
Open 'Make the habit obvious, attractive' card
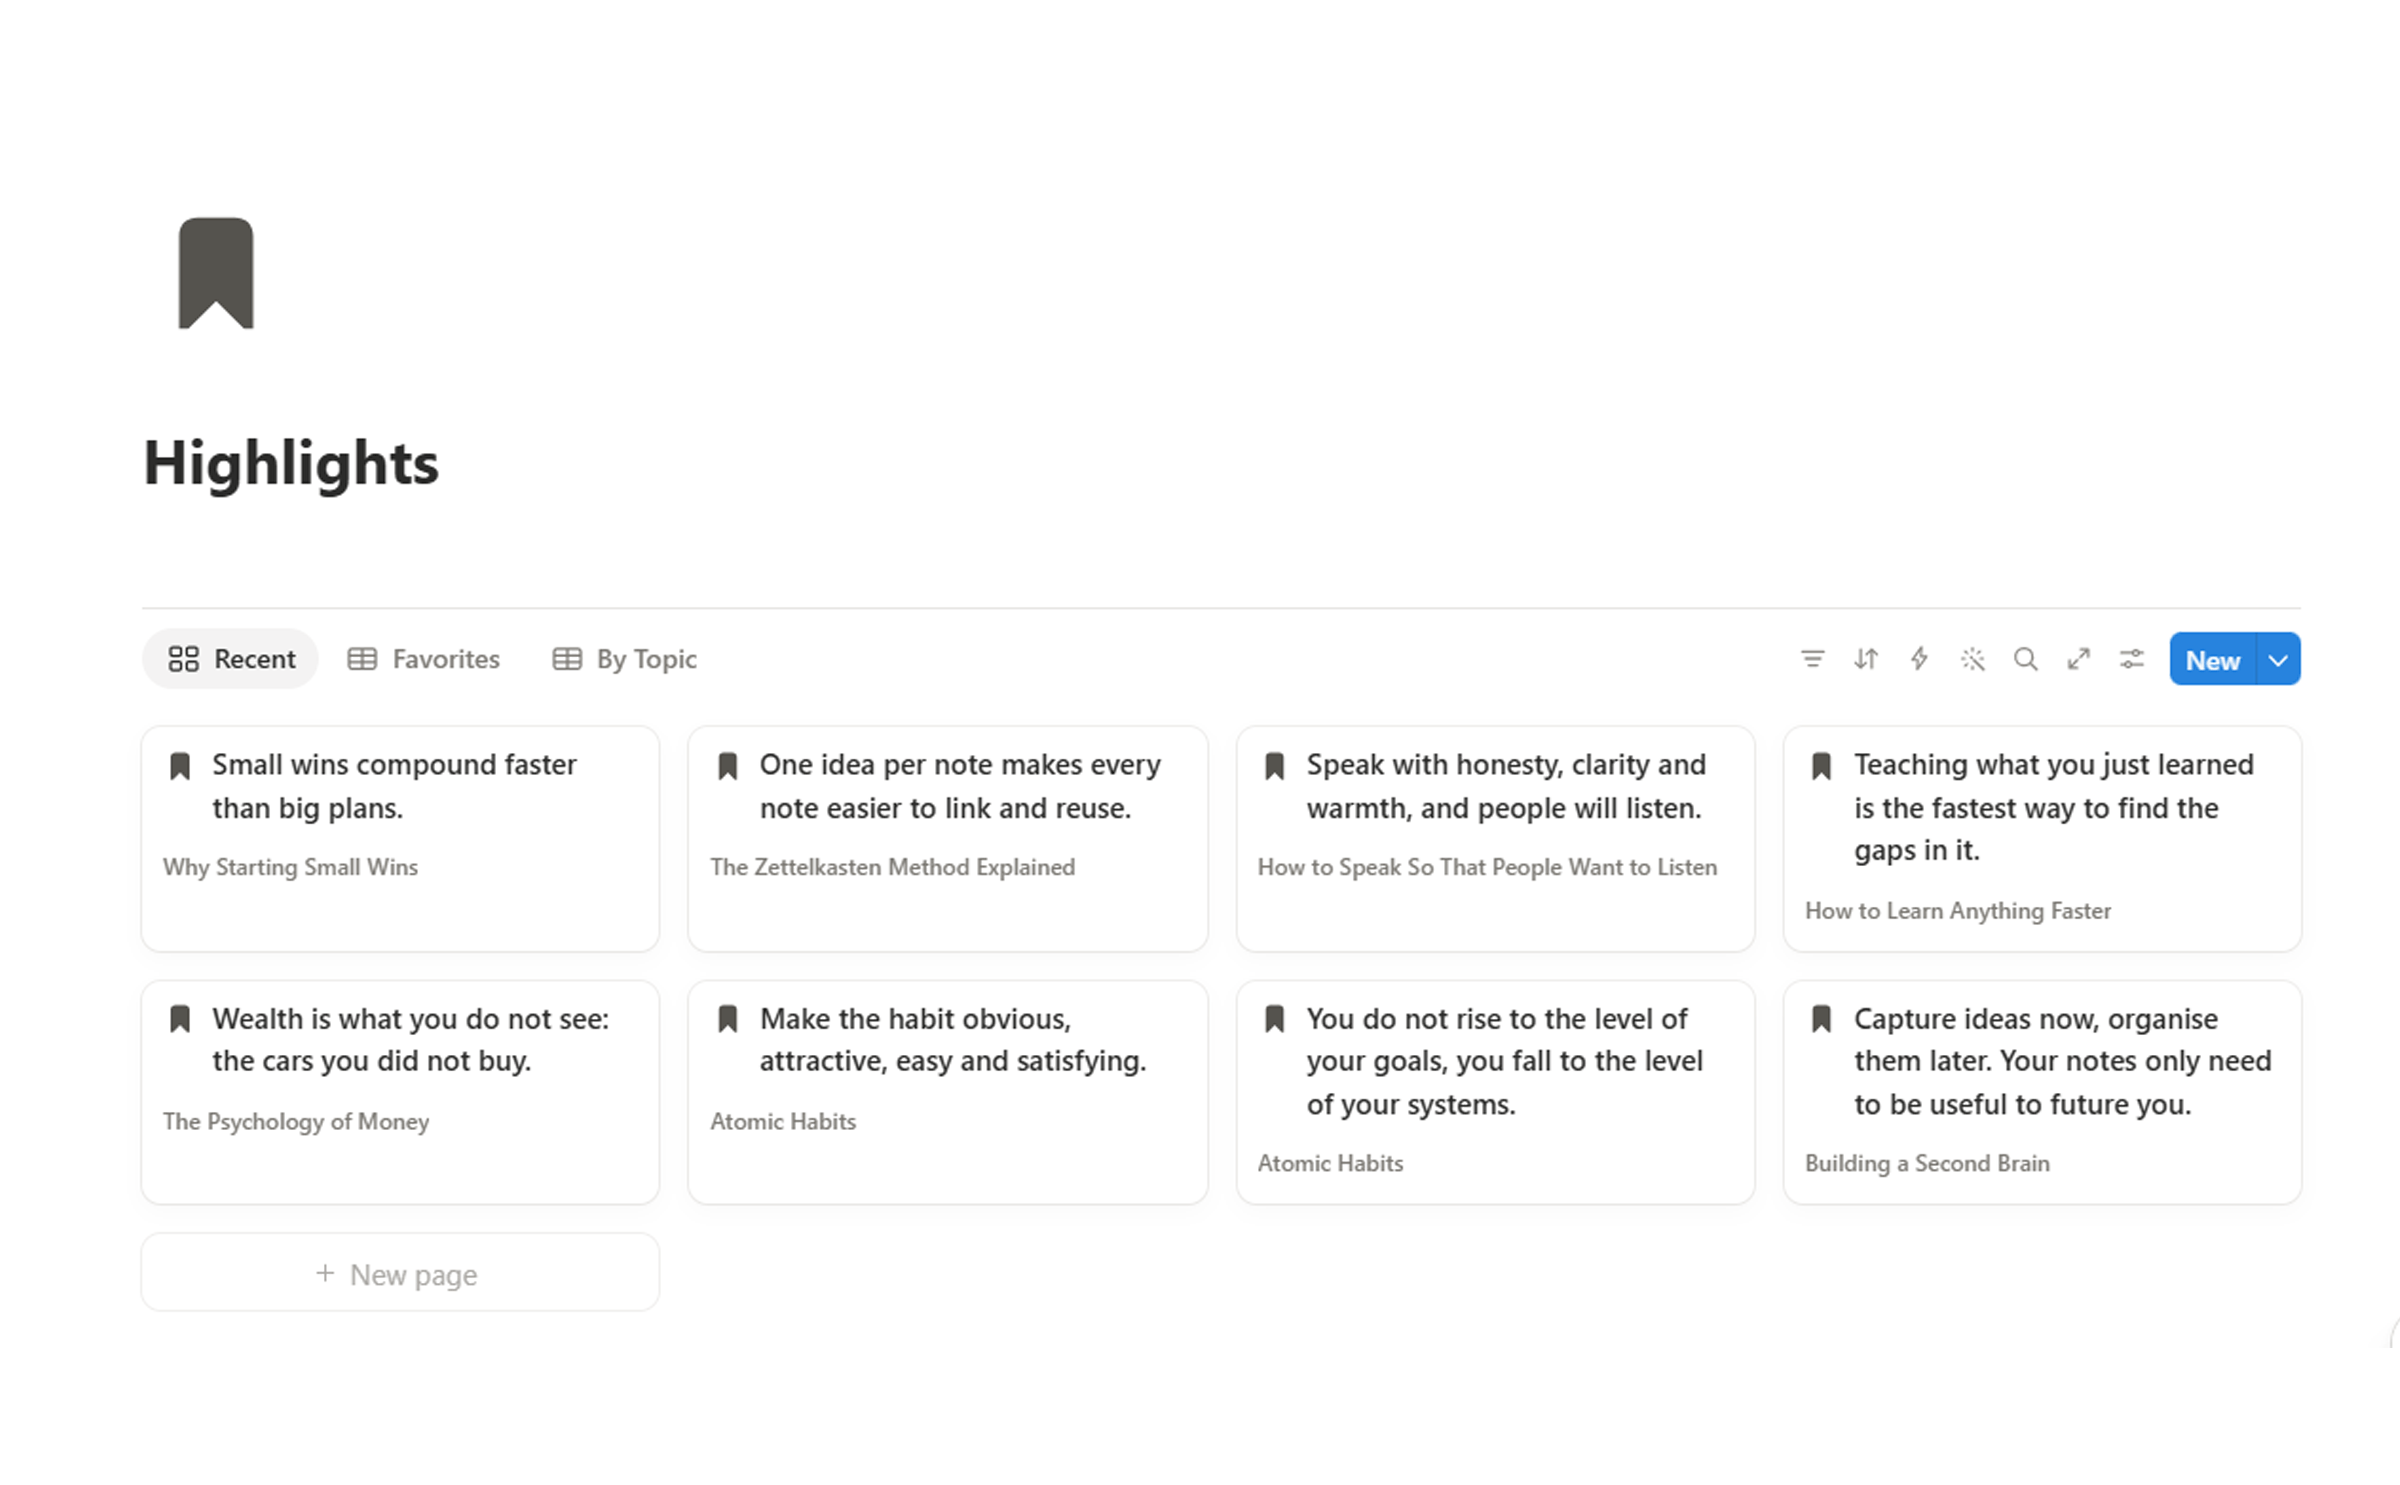pos(947,1092)
